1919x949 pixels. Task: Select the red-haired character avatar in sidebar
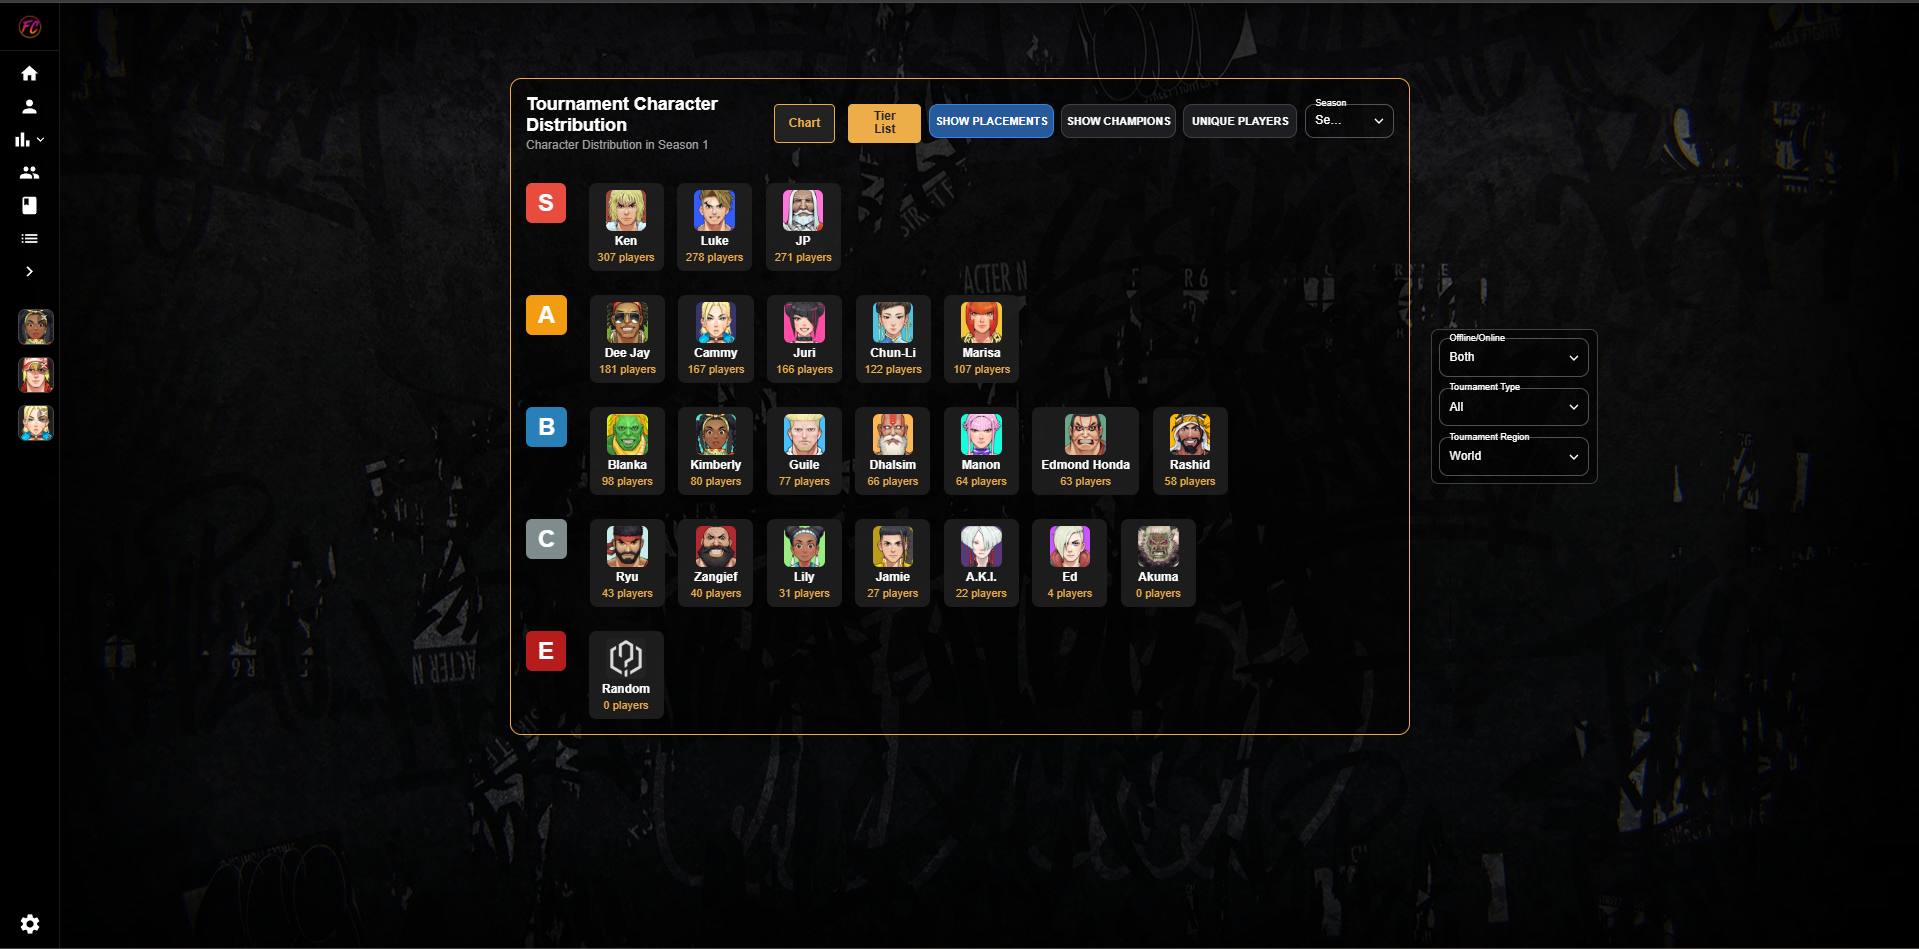pyautogui.click(x=36, y=375)
